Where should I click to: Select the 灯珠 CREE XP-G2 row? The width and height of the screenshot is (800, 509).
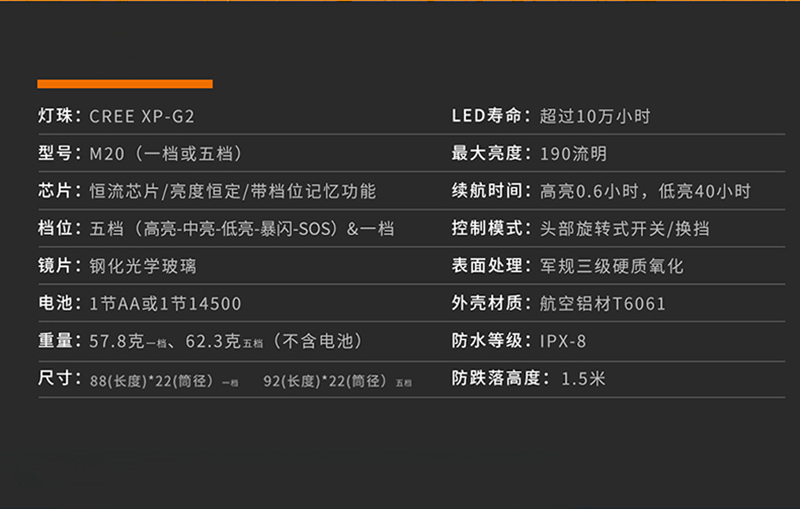116,116
